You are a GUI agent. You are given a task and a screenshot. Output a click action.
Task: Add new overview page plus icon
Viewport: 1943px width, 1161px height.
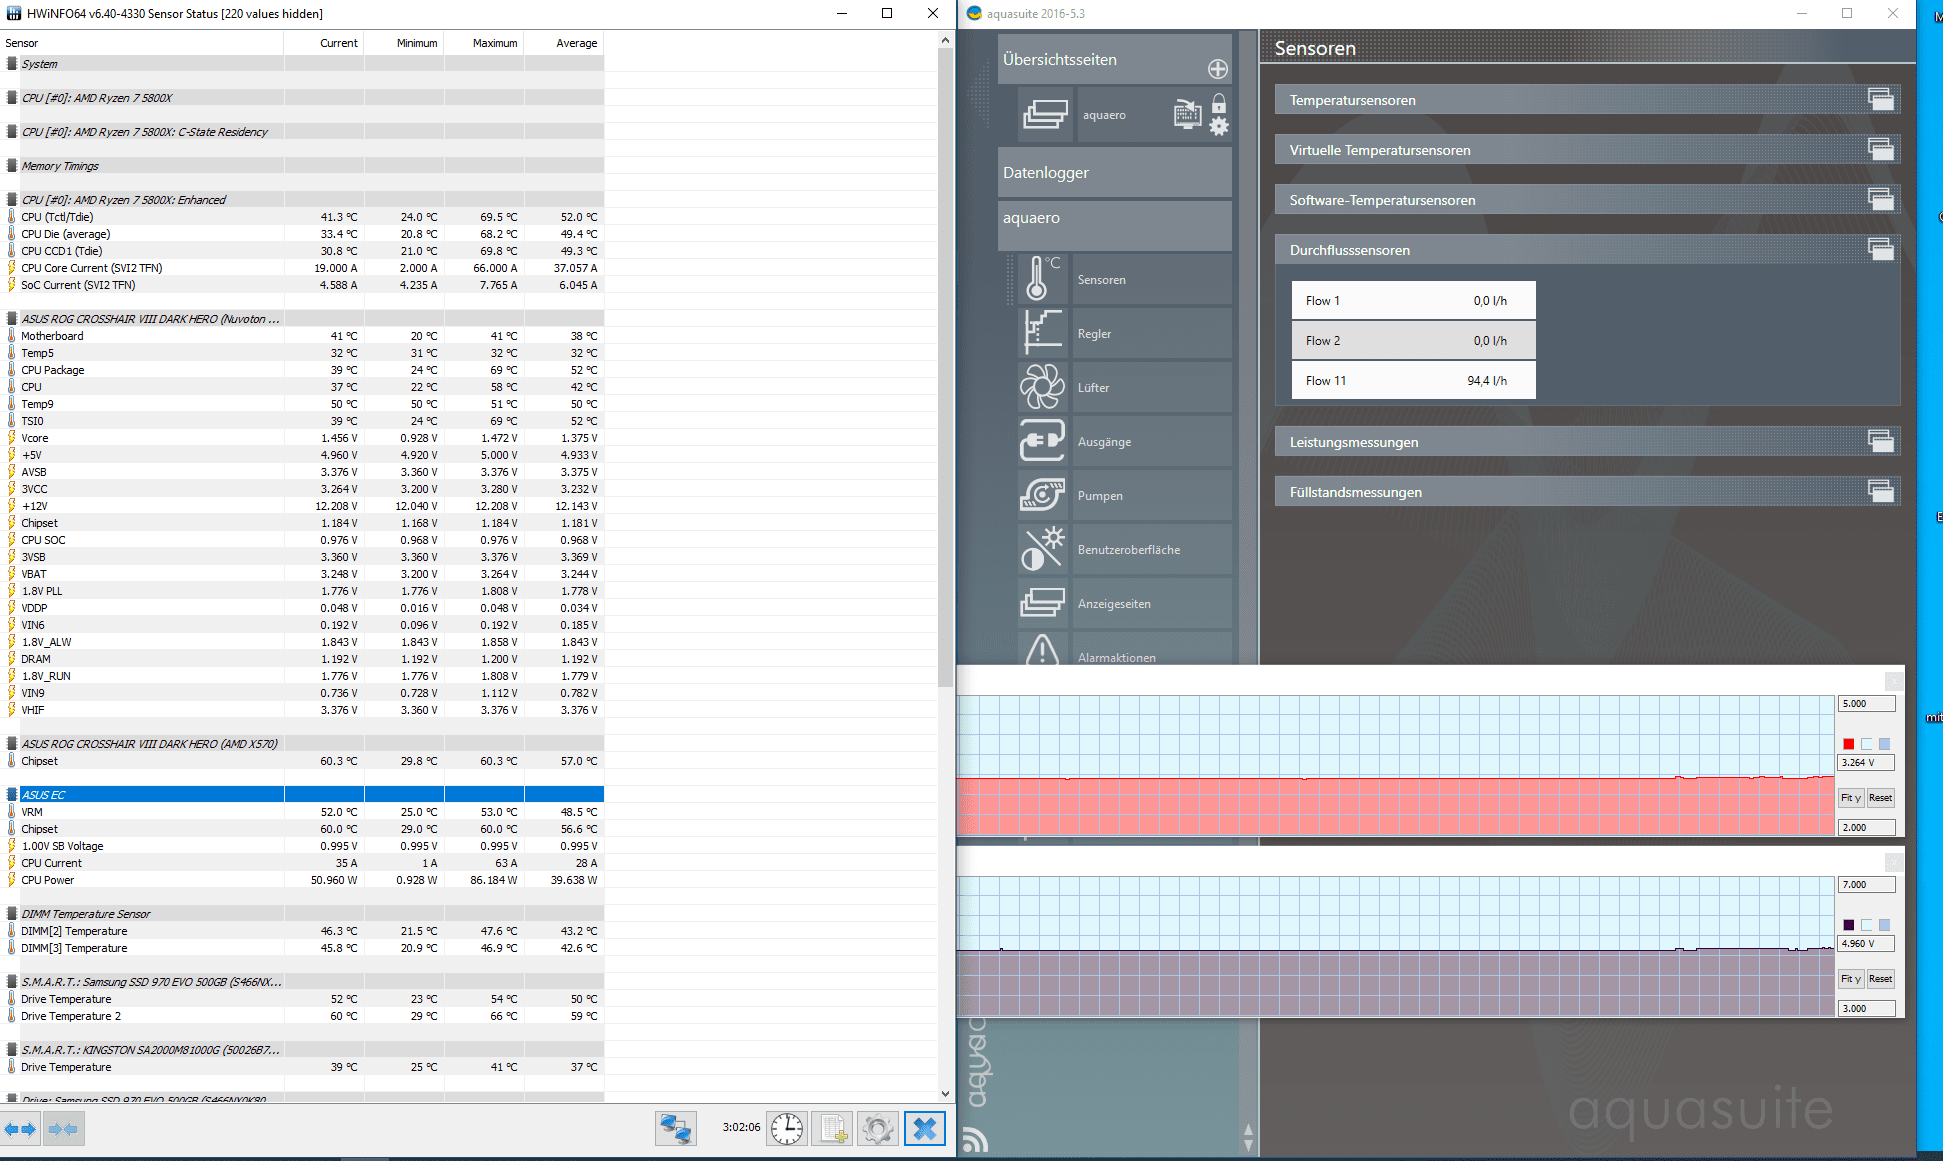(x=1217, y=69)
